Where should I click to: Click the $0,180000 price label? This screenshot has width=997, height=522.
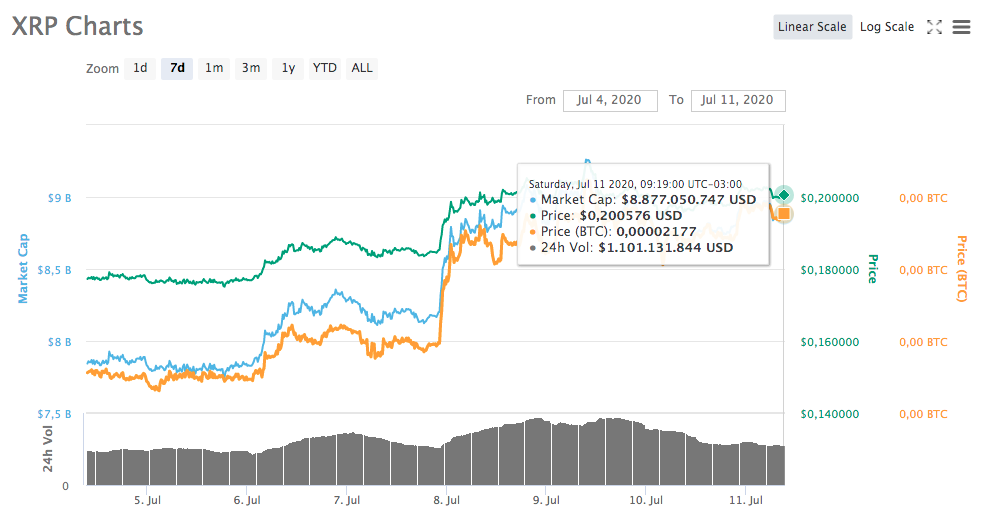830,270
